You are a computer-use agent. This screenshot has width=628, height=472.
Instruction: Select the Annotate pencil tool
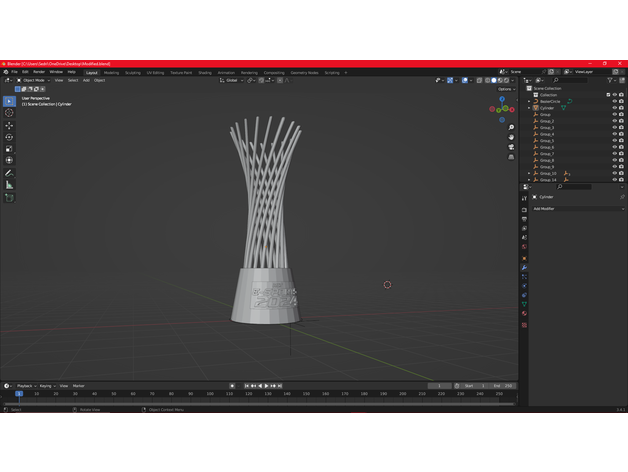pos(9,173)
